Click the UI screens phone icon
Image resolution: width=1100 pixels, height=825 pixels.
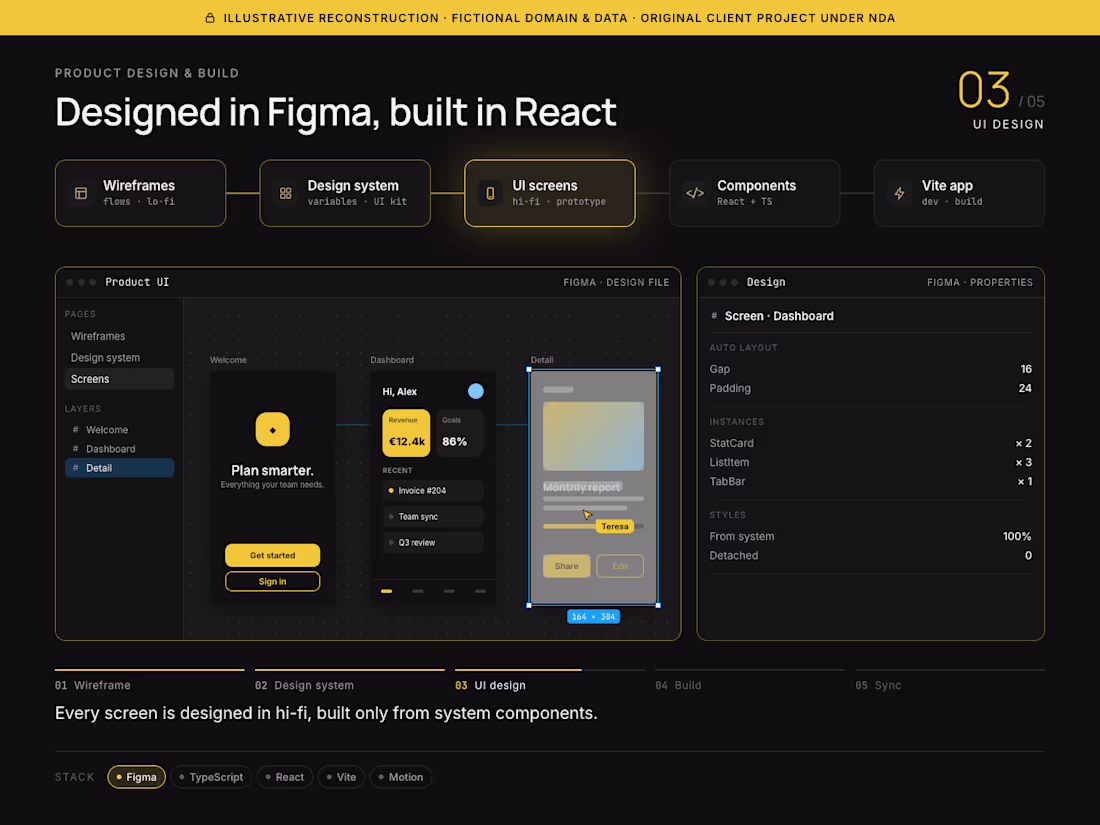tap(490, 193)
